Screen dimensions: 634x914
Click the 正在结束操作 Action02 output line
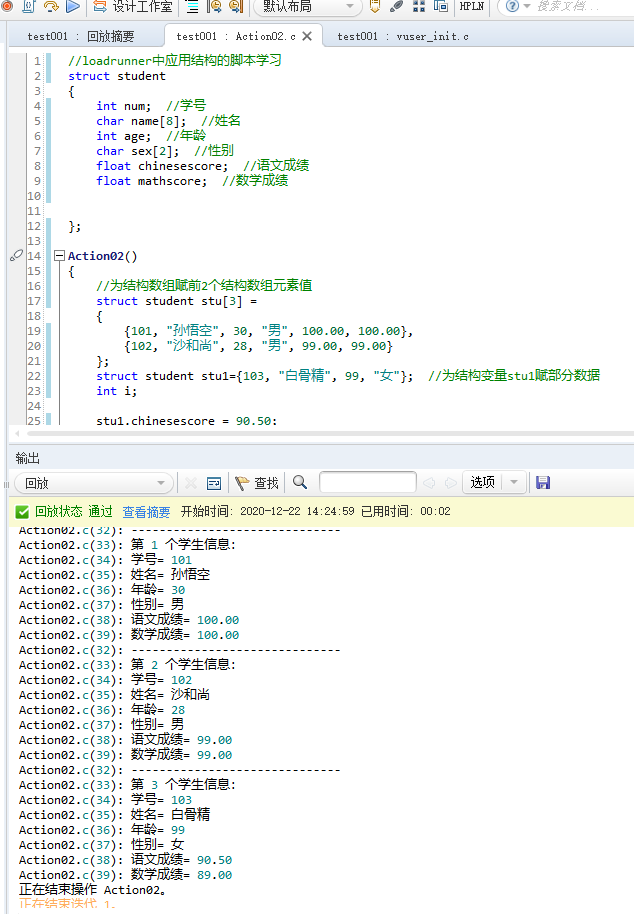click(92, 890)
